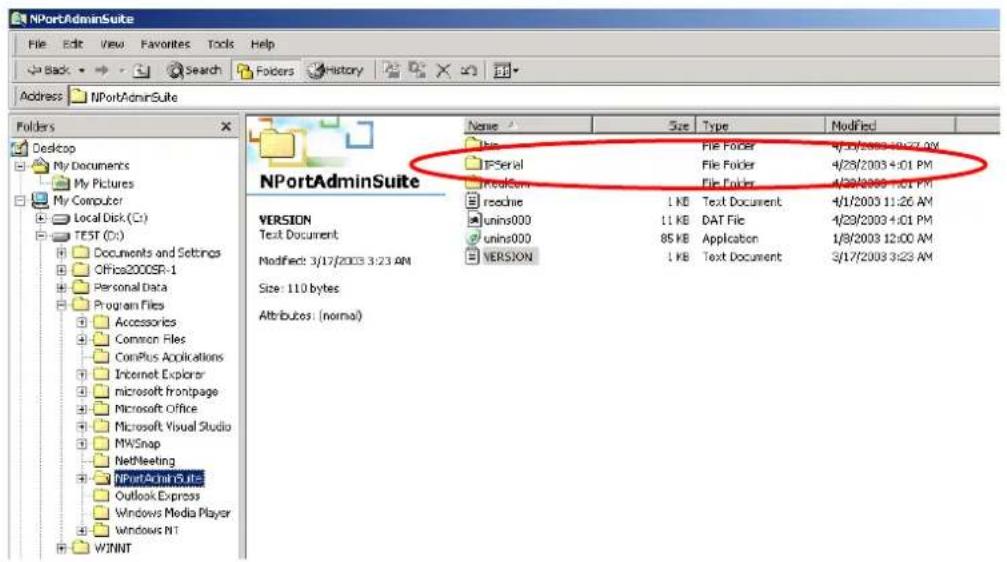This screenshot has width=1007, height=562.
Task: Sort files by Modified column
Action: [890, 126]
